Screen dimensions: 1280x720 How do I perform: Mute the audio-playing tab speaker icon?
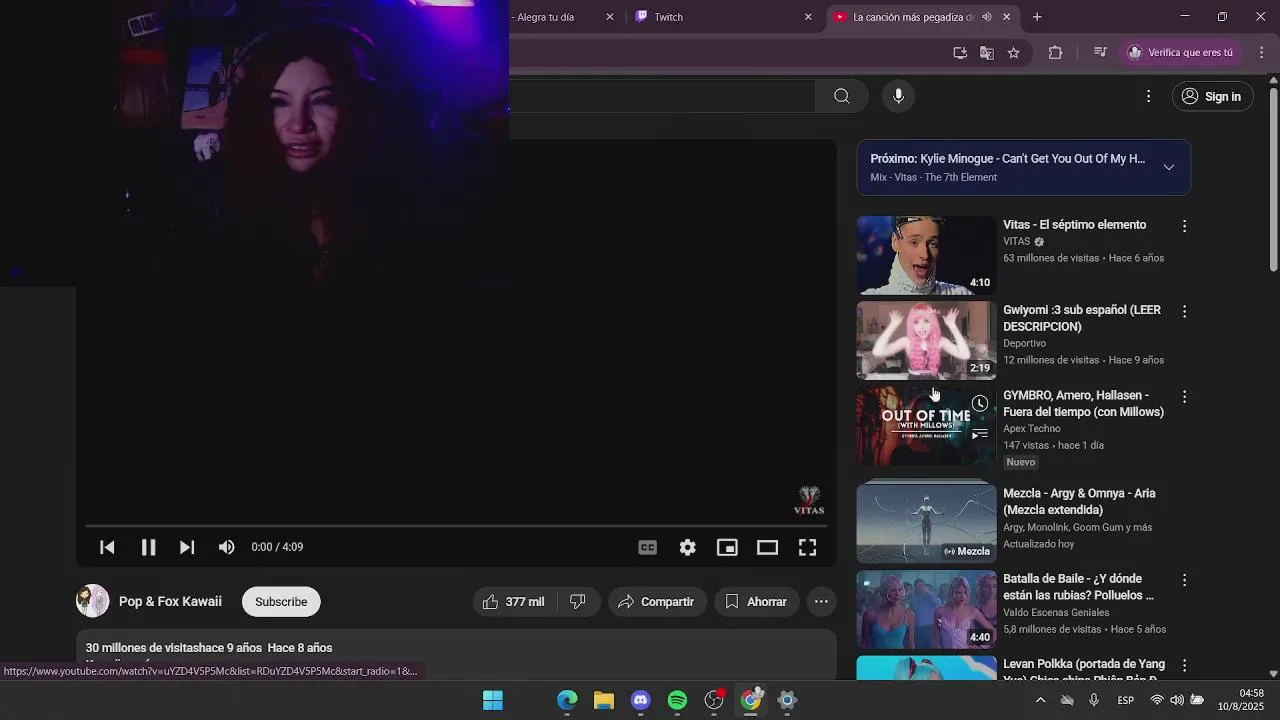pos(987,17)
